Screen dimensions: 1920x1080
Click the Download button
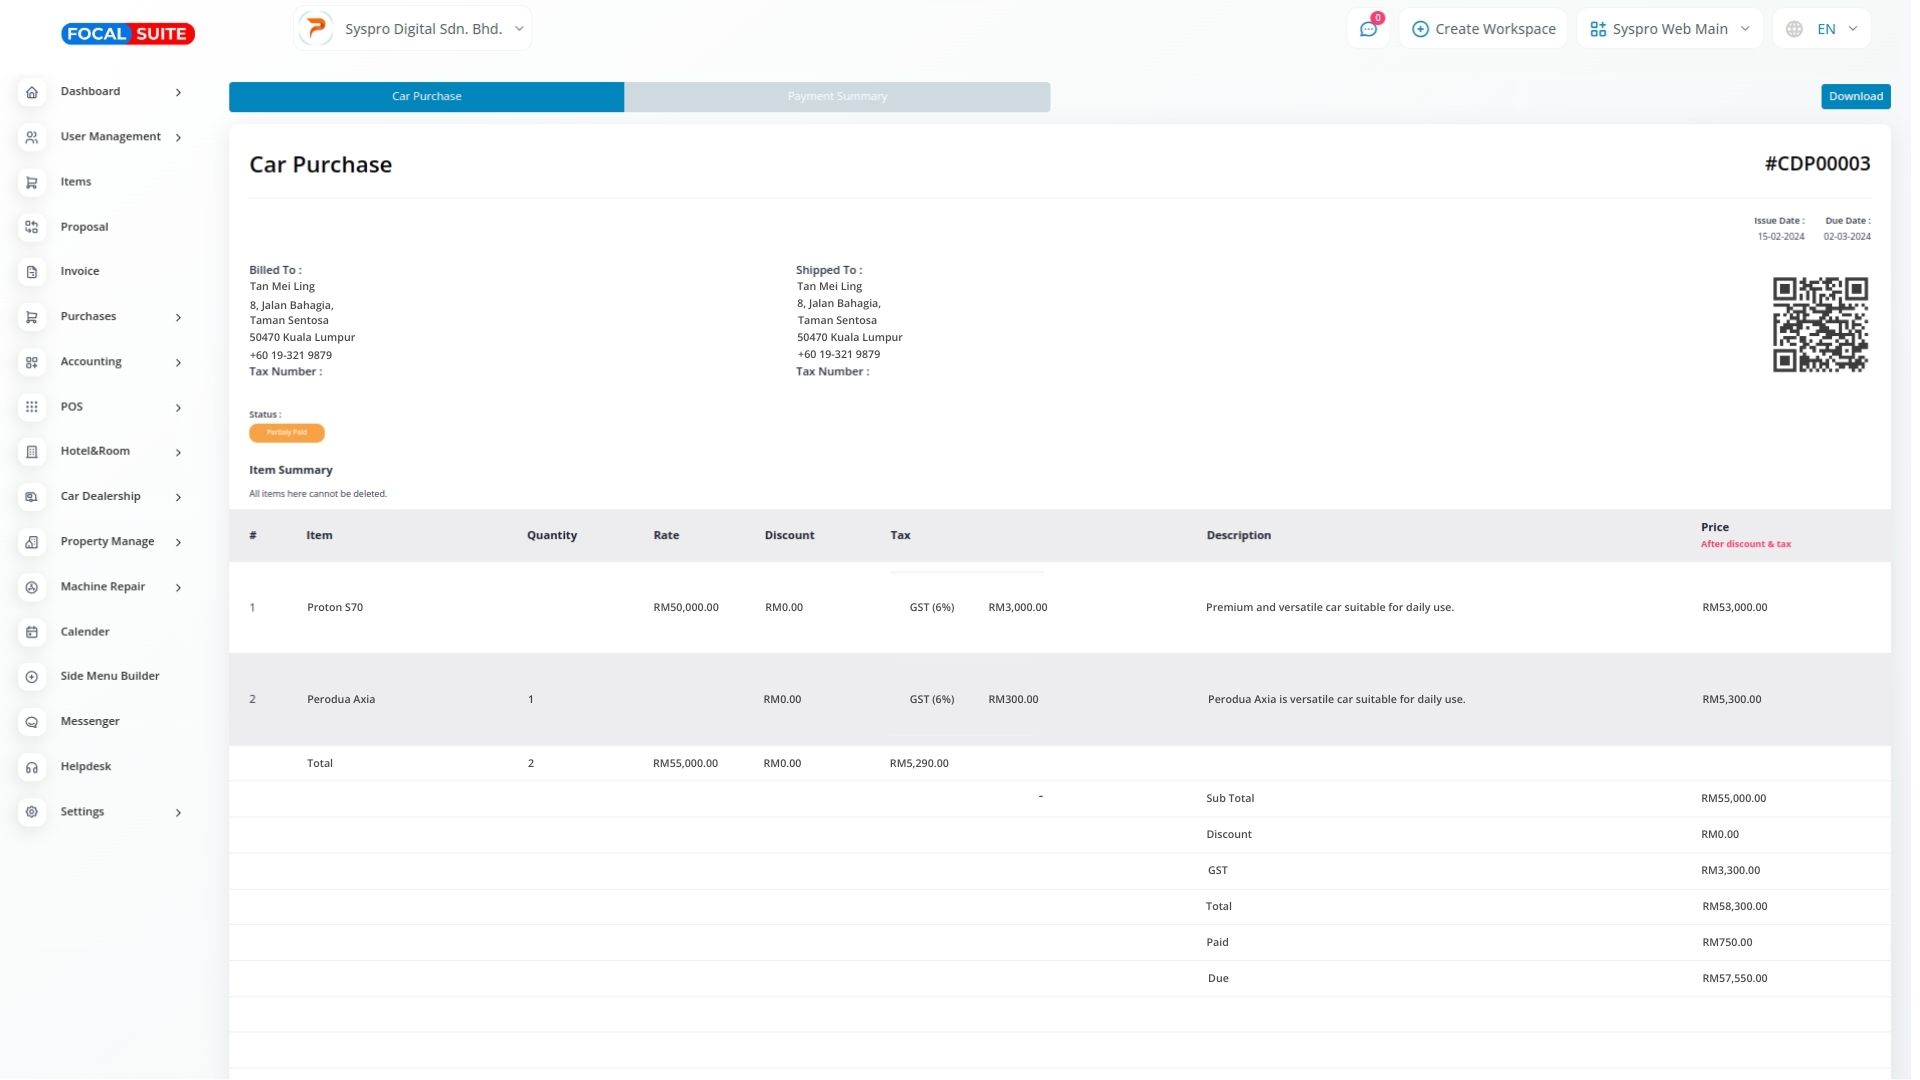click(x=1855, y=97)
